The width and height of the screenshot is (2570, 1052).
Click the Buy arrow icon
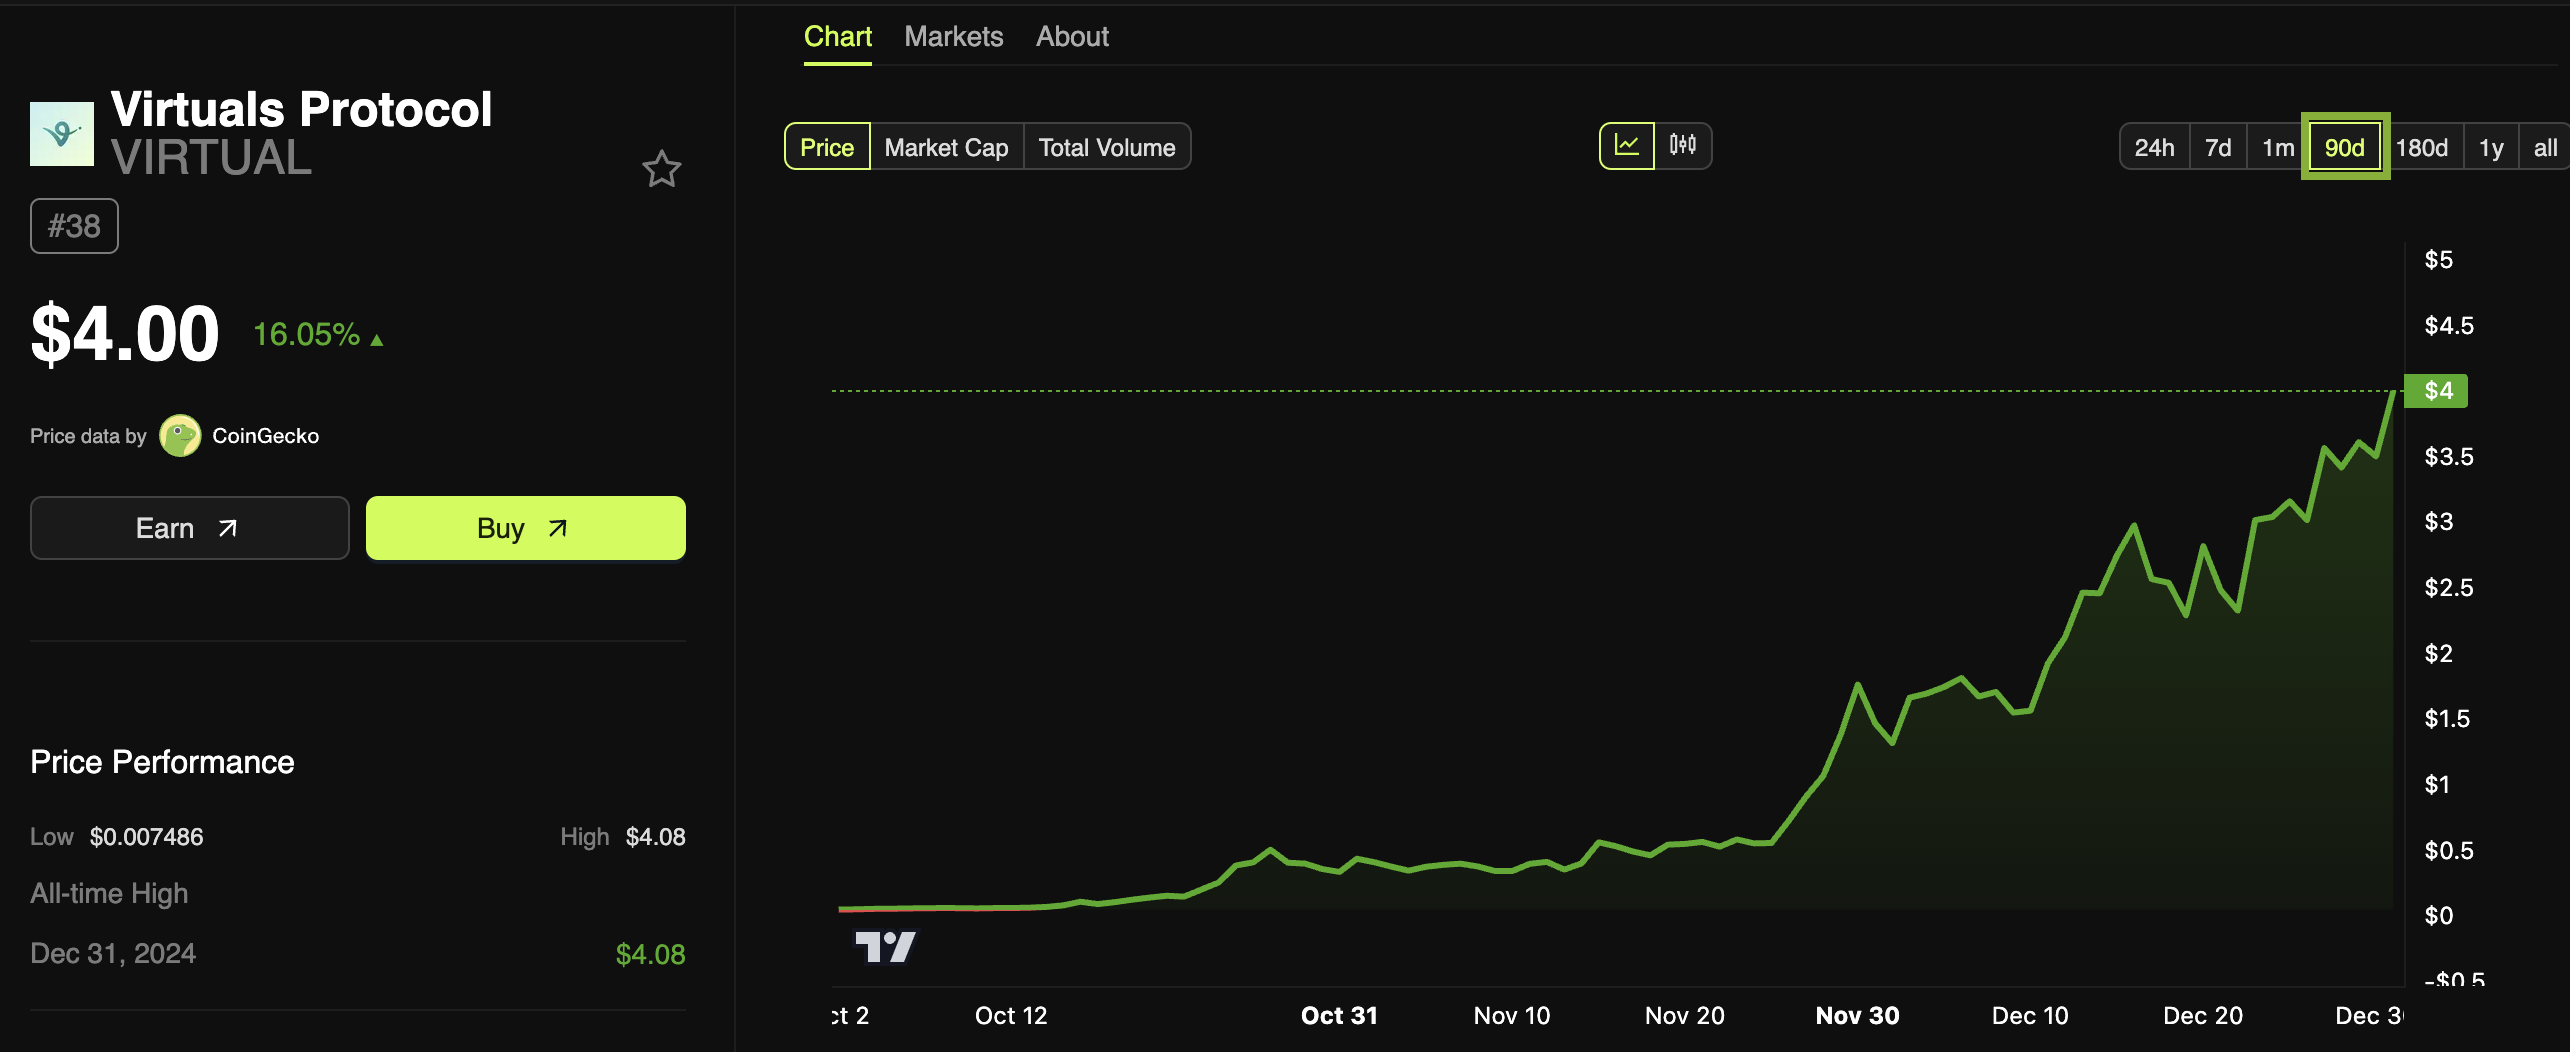(x=556, y=528)
